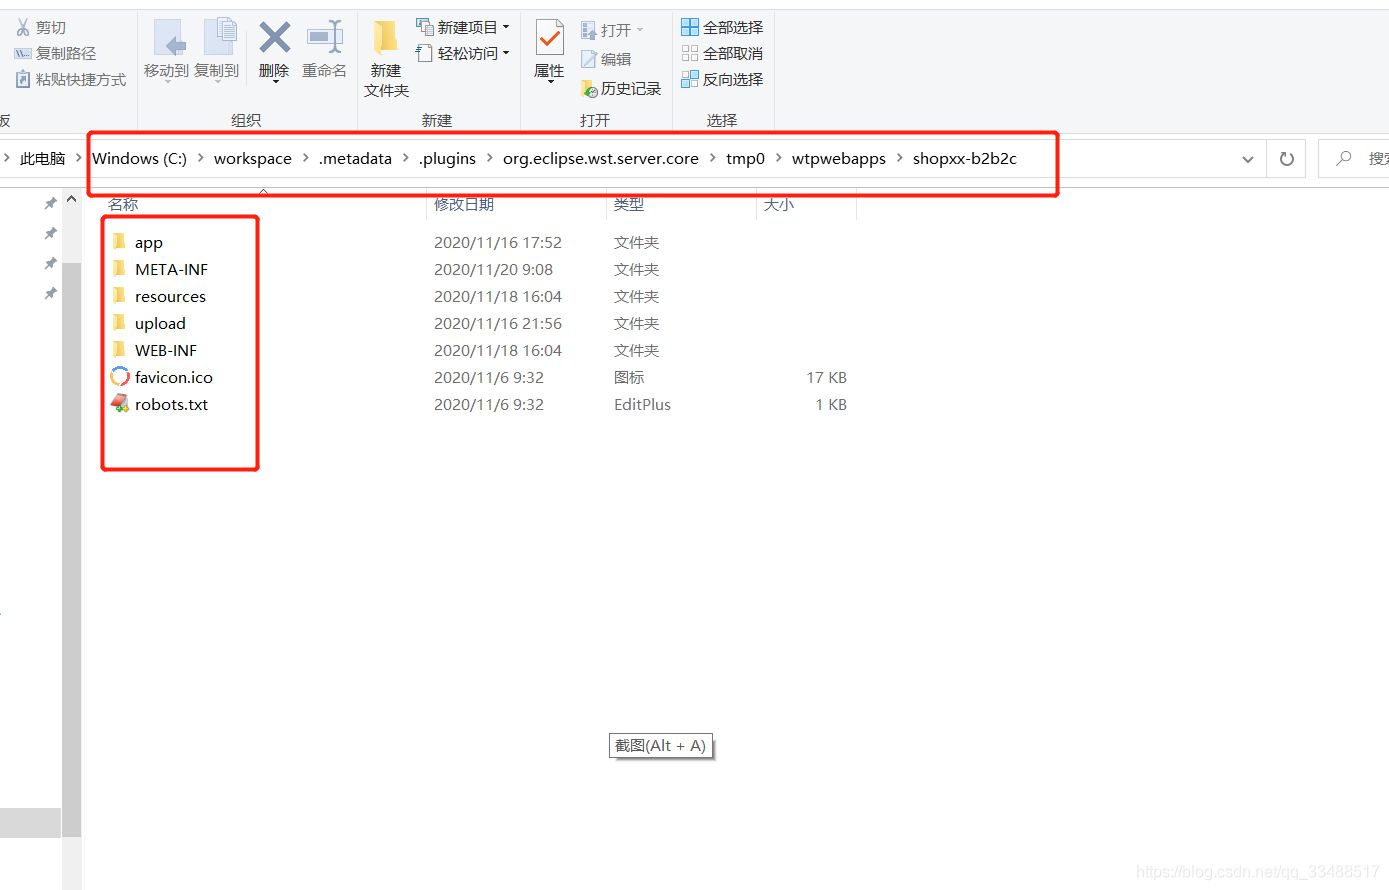The image size is (1389, 890).
Task: Click Invert selection (反向选择)
Action: (722, 79)
